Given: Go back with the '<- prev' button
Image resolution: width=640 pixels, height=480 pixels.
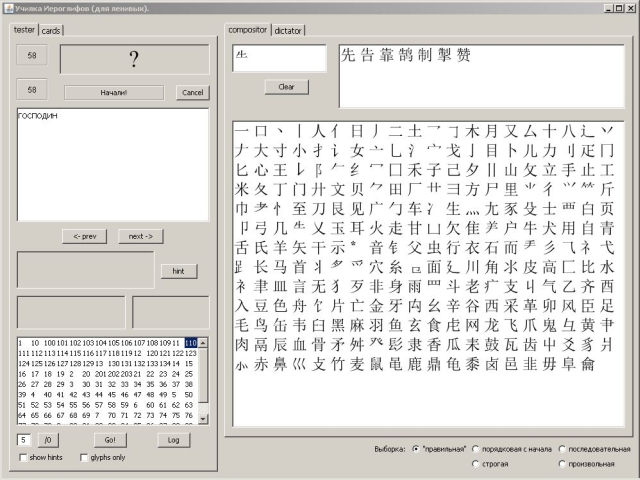Looking at the screenshot, I should [84, 236].
